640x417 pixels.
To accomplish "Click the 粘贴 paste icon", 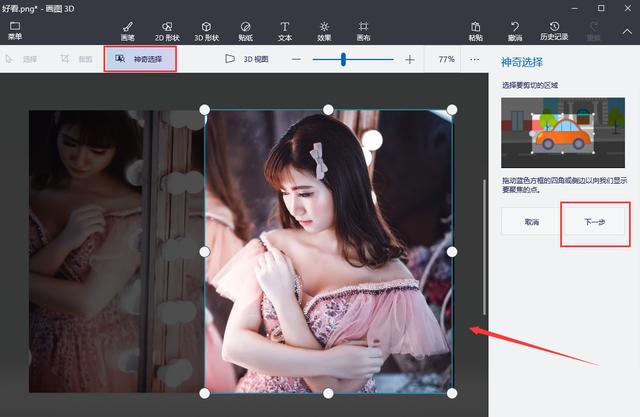I will (475, 30).
